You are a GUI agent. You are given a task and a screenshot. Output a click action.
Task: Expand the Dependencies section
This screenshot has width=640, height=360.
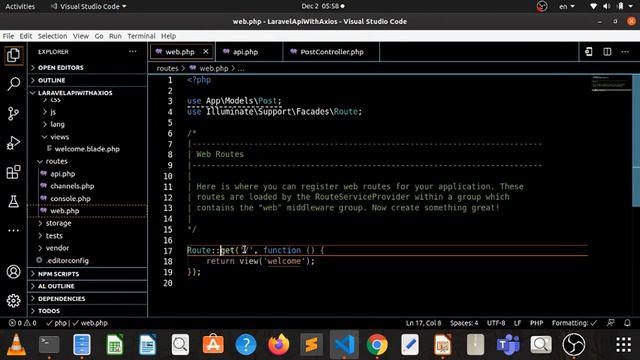[x=87, y=299]
